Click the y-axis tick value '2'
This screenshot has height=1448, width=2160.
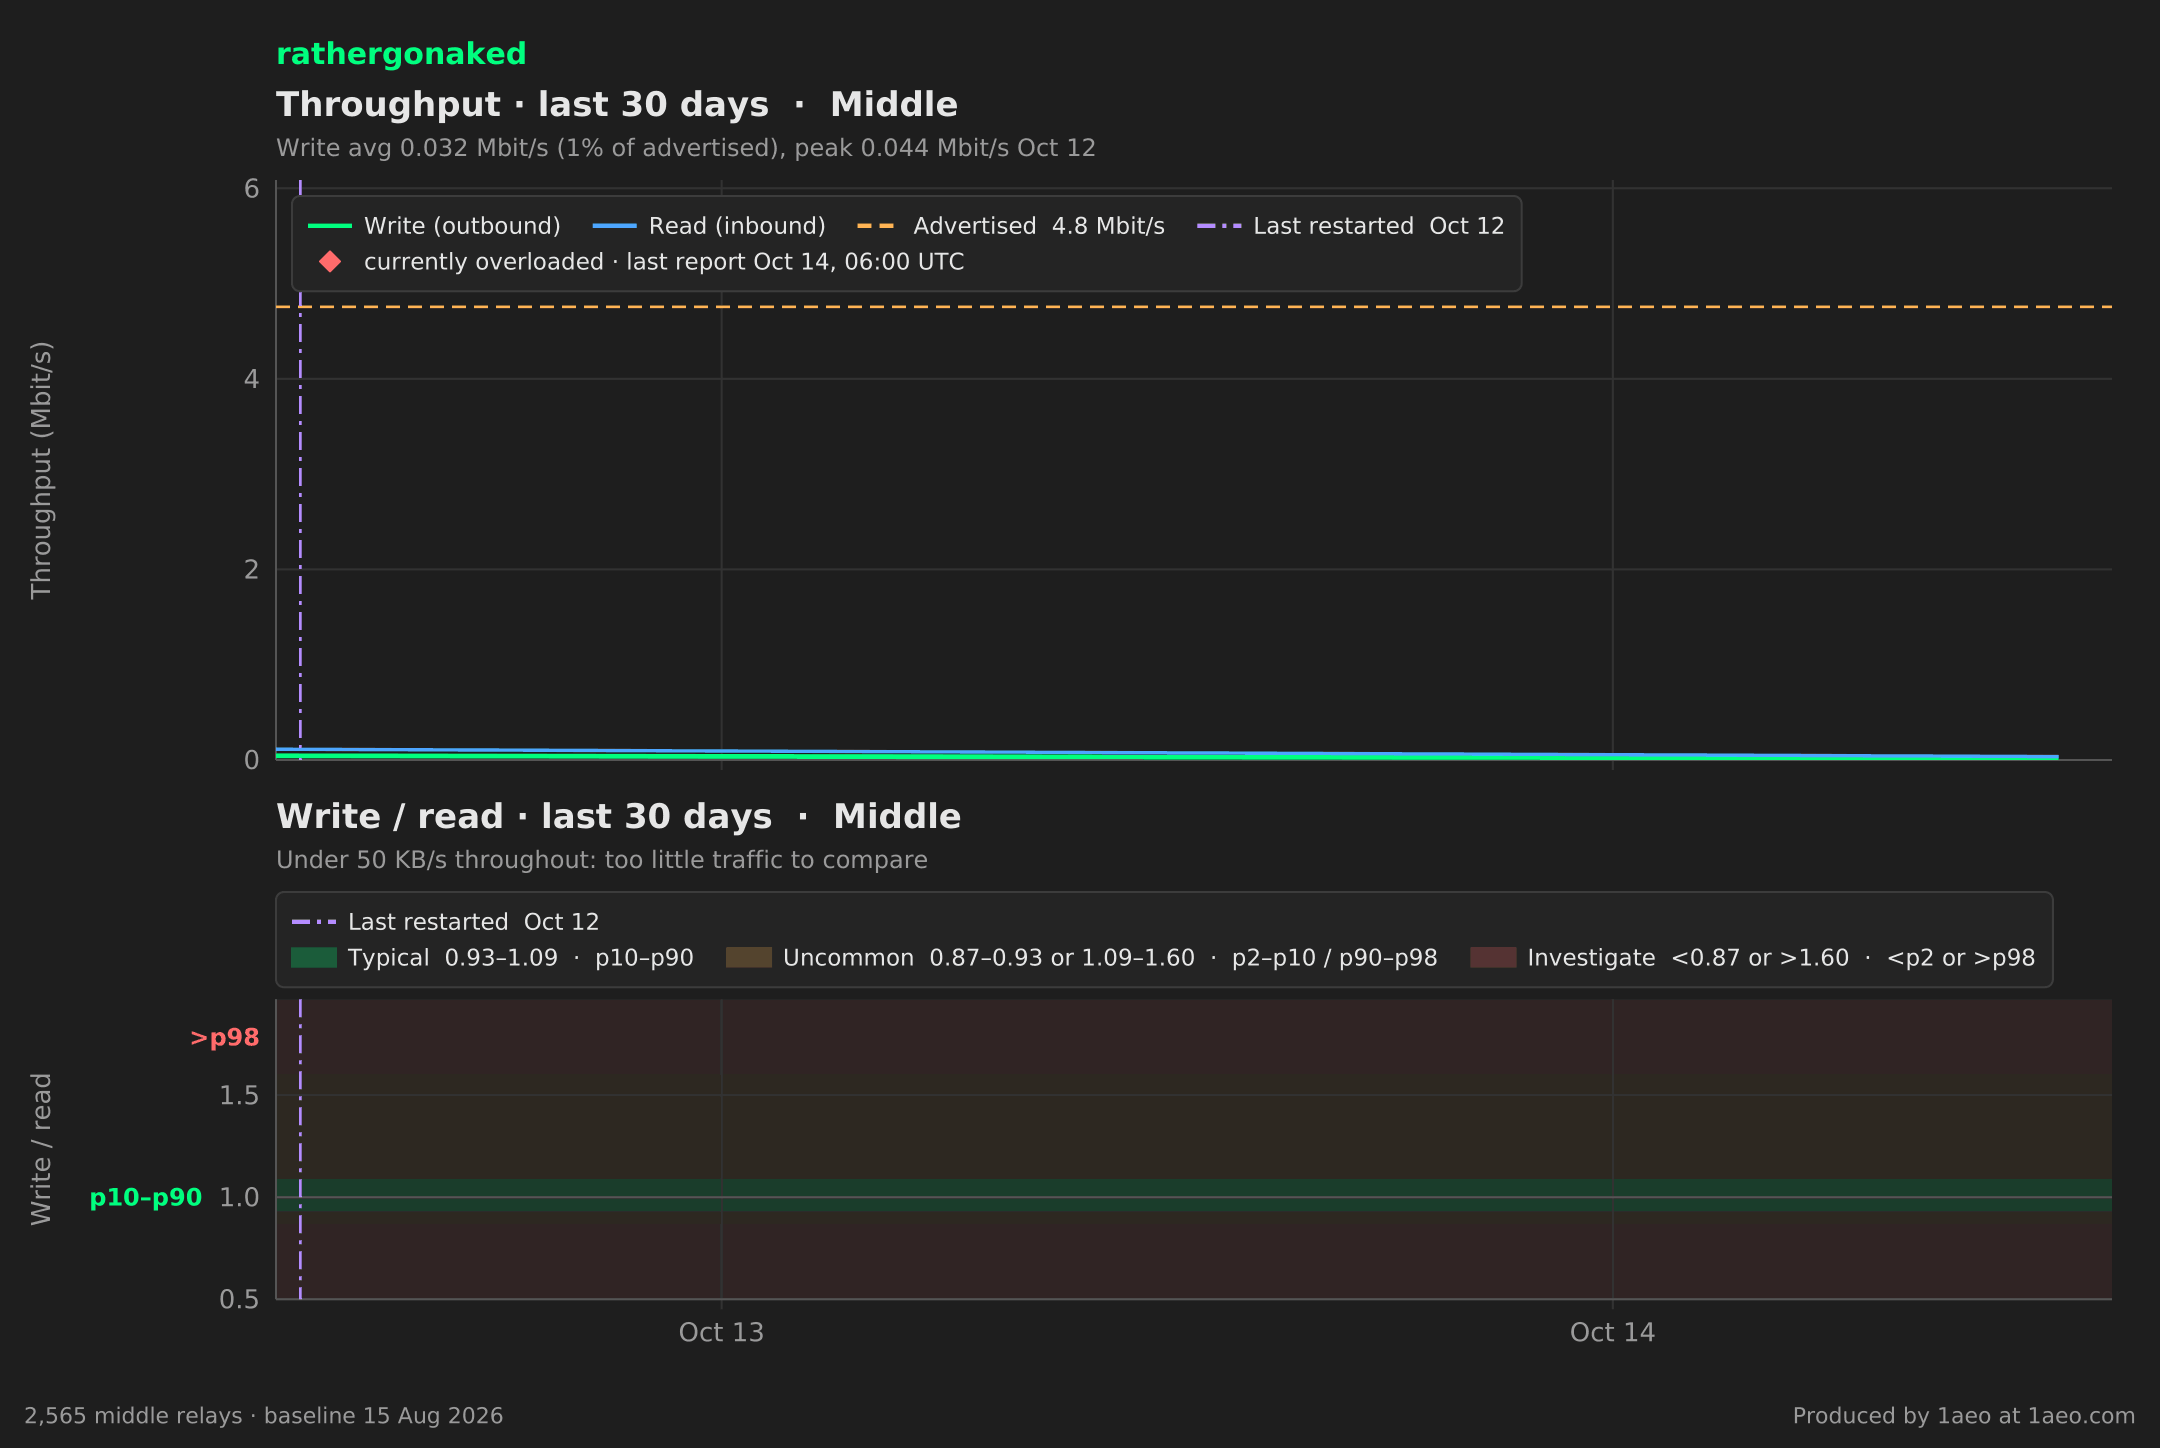click(x=251, y=569)
